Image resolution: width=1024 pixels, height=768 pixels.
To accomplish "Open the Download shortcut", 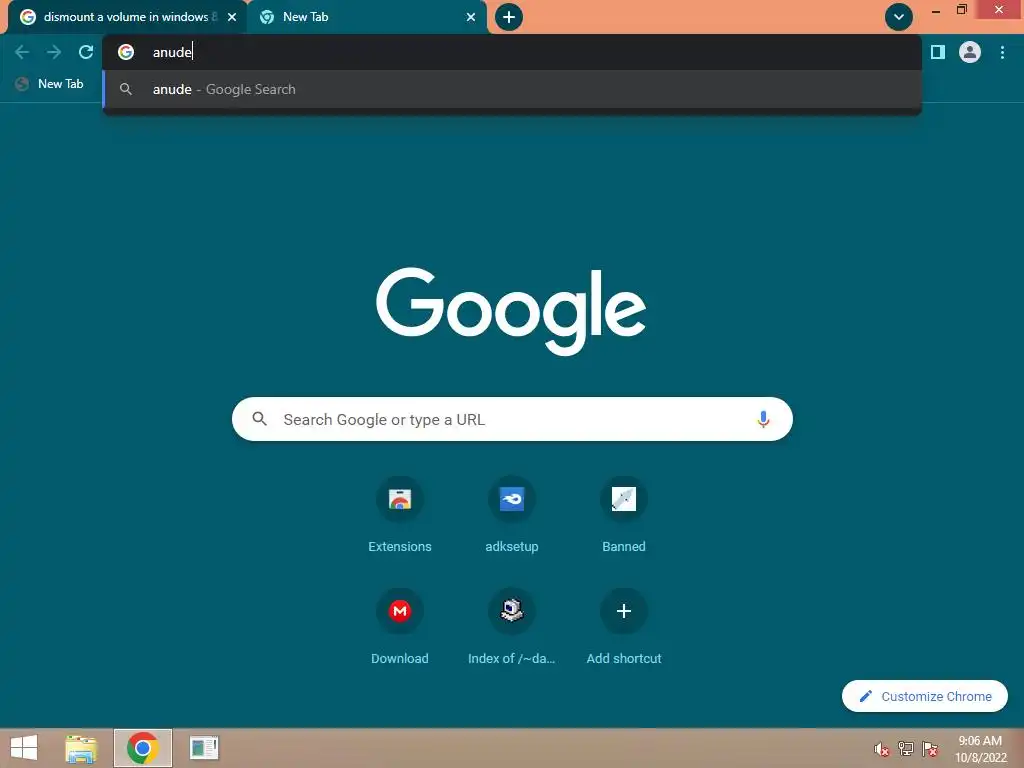I will point(400,628).
